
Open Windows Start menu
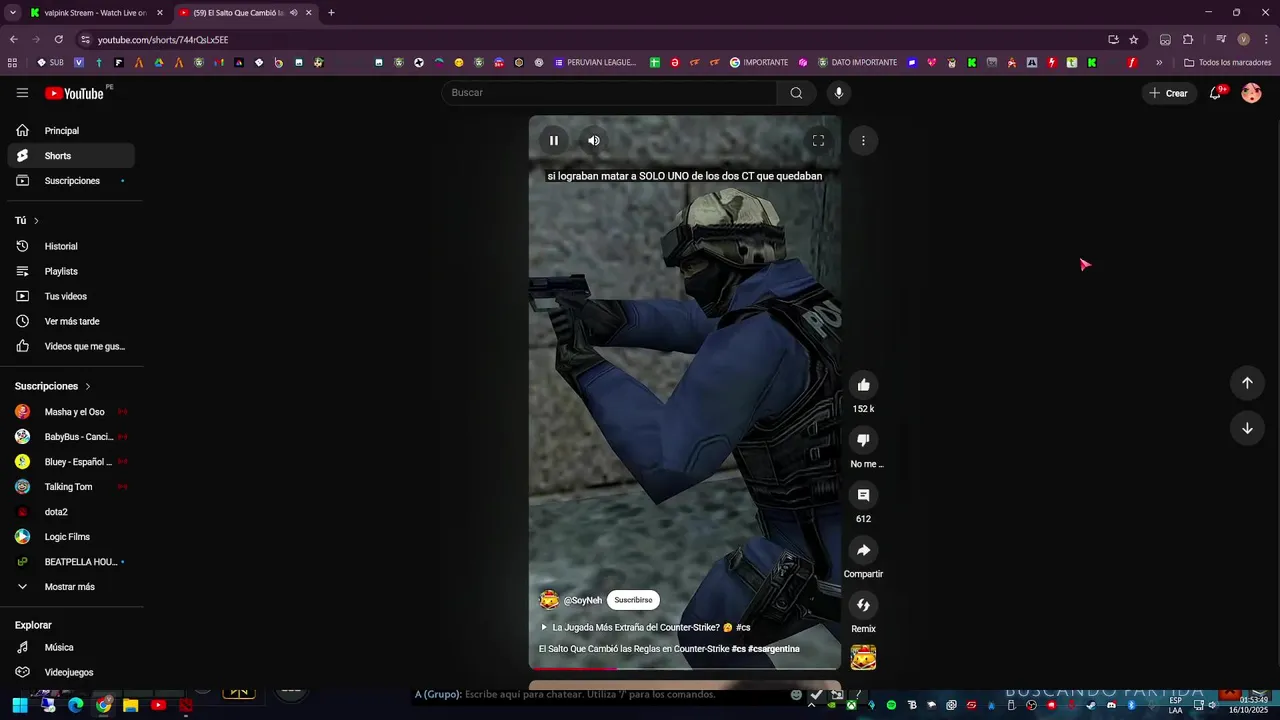click(19, 705)
